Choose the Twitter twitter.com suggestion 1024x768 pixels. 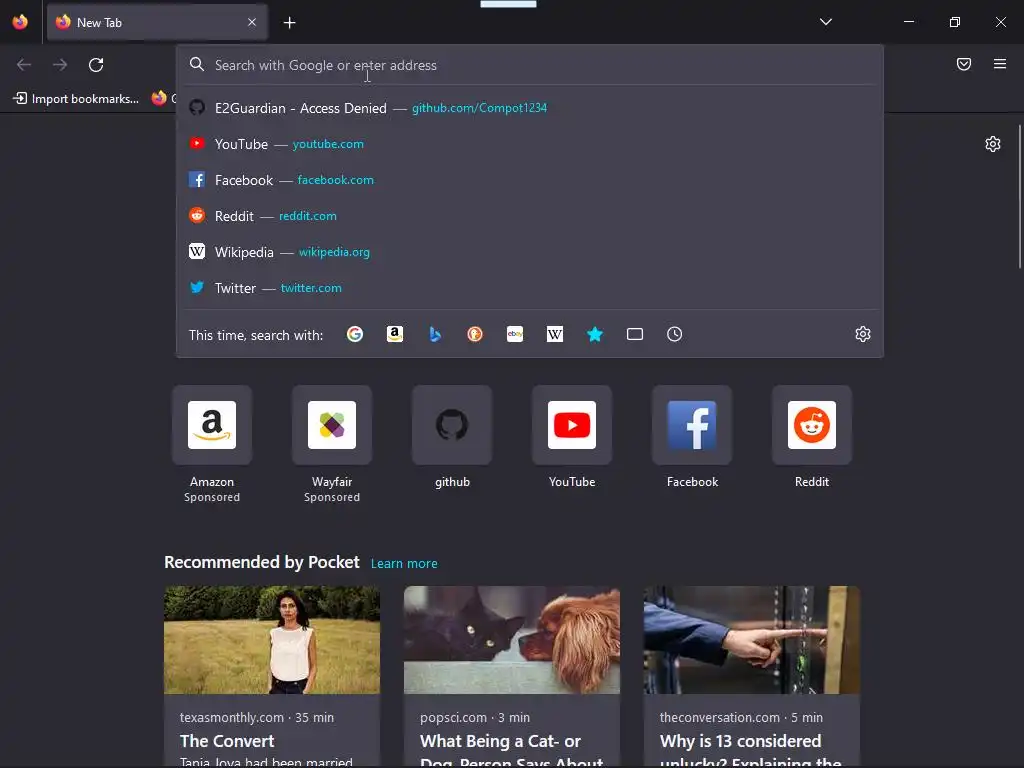coord(530,287)
